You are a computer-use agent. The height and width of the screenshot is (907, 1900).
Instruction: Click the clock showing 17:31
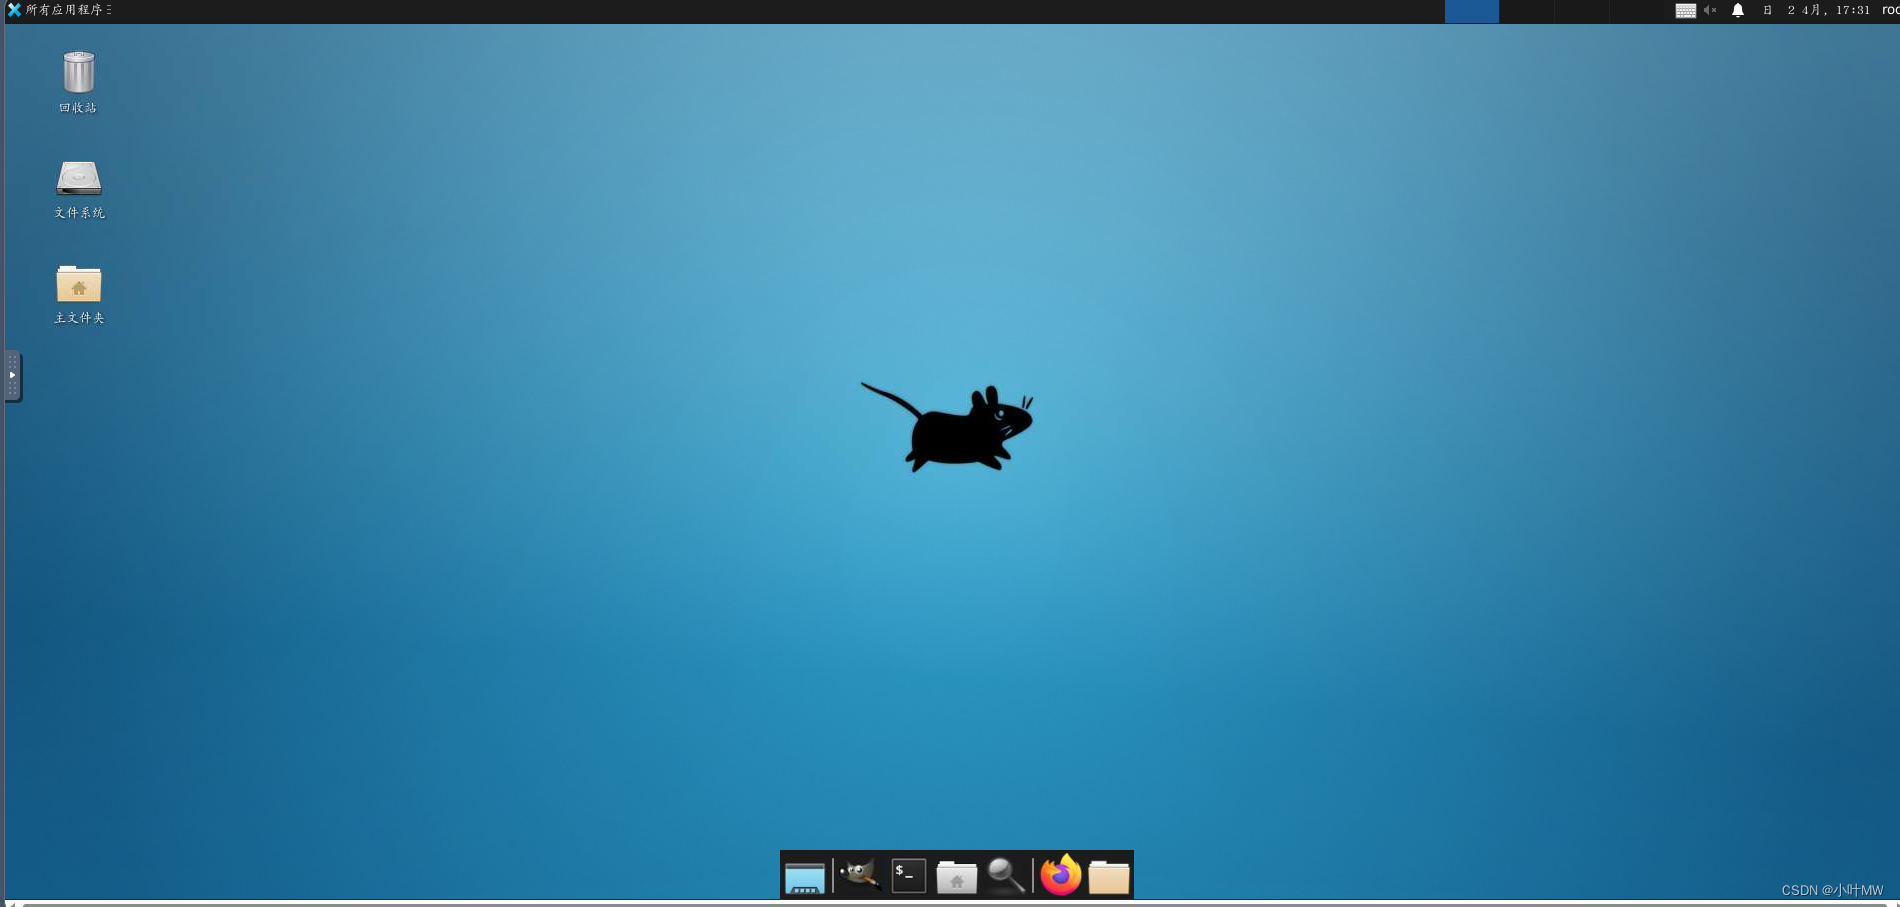1817,10
